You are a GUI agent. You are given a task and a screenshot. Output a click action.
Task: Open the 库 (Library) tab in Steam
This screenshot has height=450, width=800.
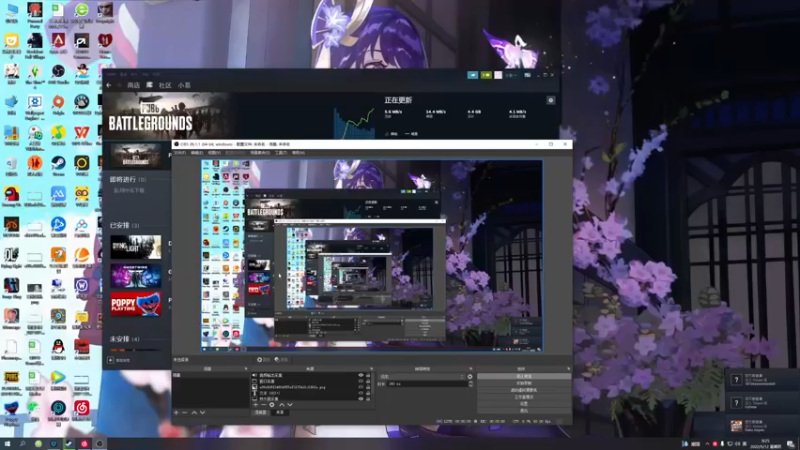coord(149,85)
